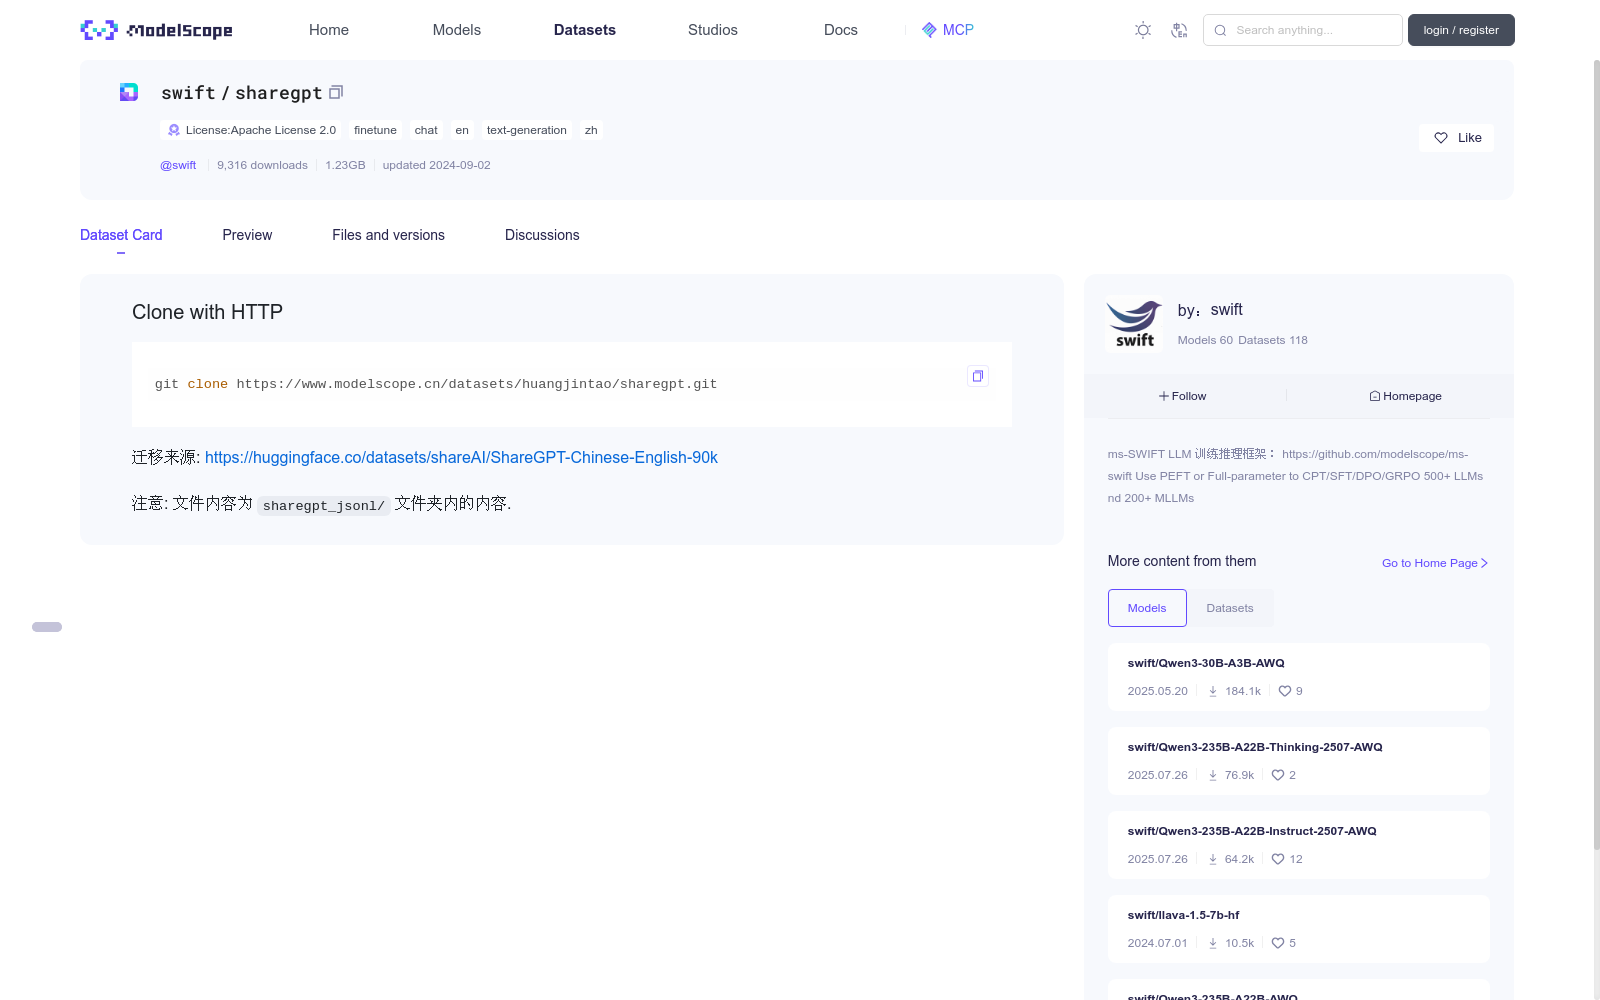Open the MCP navigation link
Screen dimensions: 1600x1000
pos(947,30)
